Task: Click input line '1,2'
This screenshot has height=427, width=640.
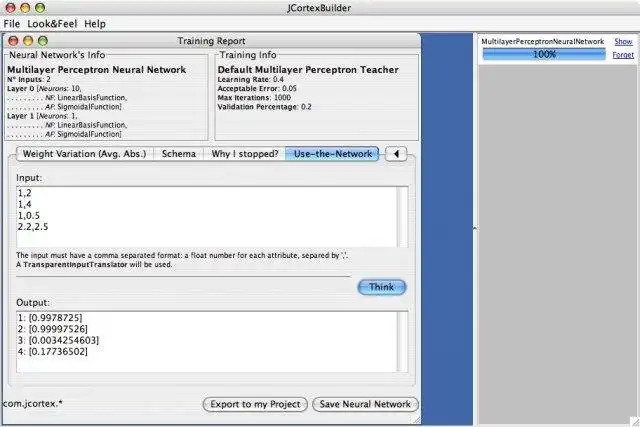Action: click(x=24, y=193)
